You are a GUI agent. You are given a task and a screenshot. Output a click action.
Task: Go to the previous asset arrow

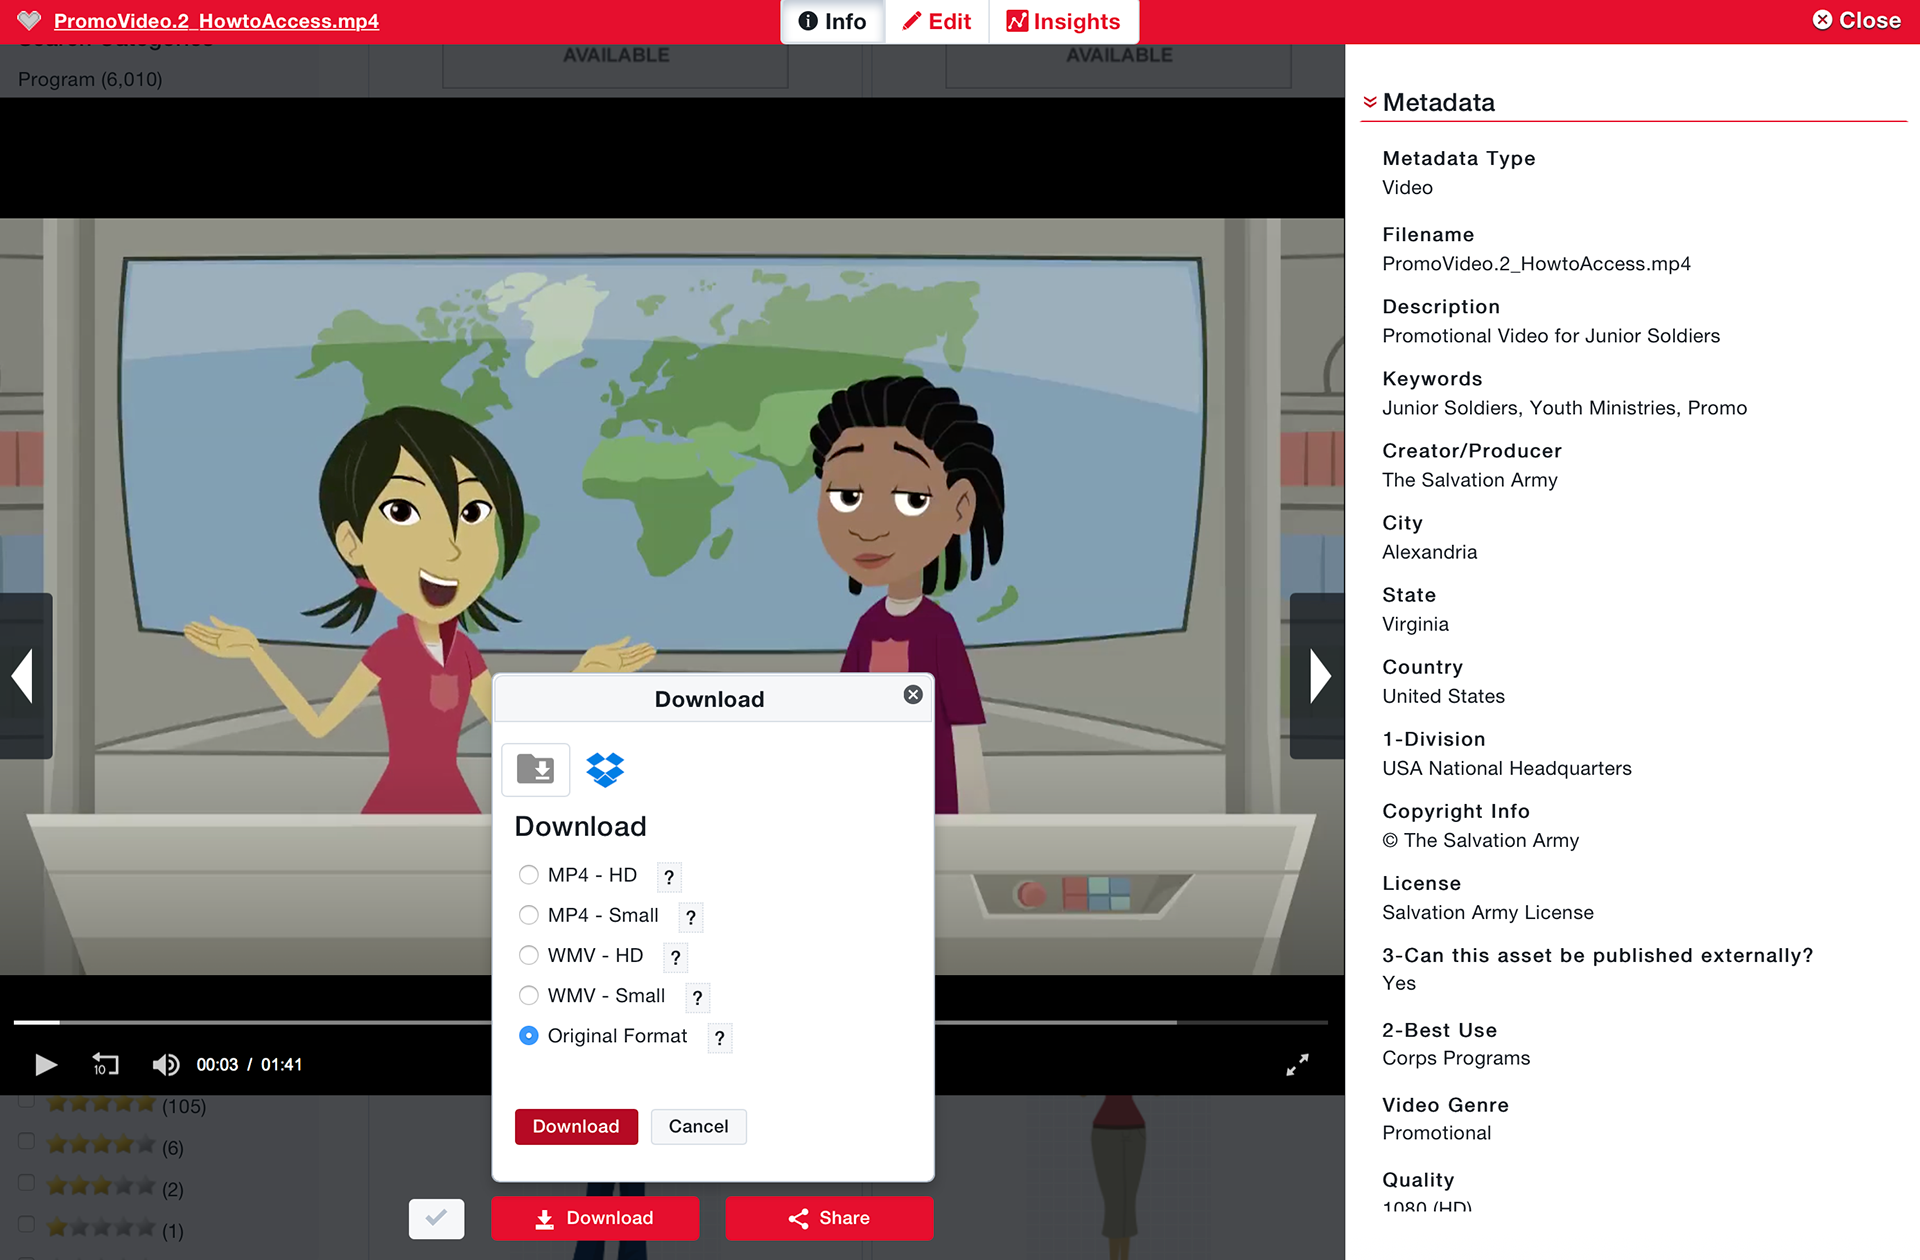coord(24,676)
